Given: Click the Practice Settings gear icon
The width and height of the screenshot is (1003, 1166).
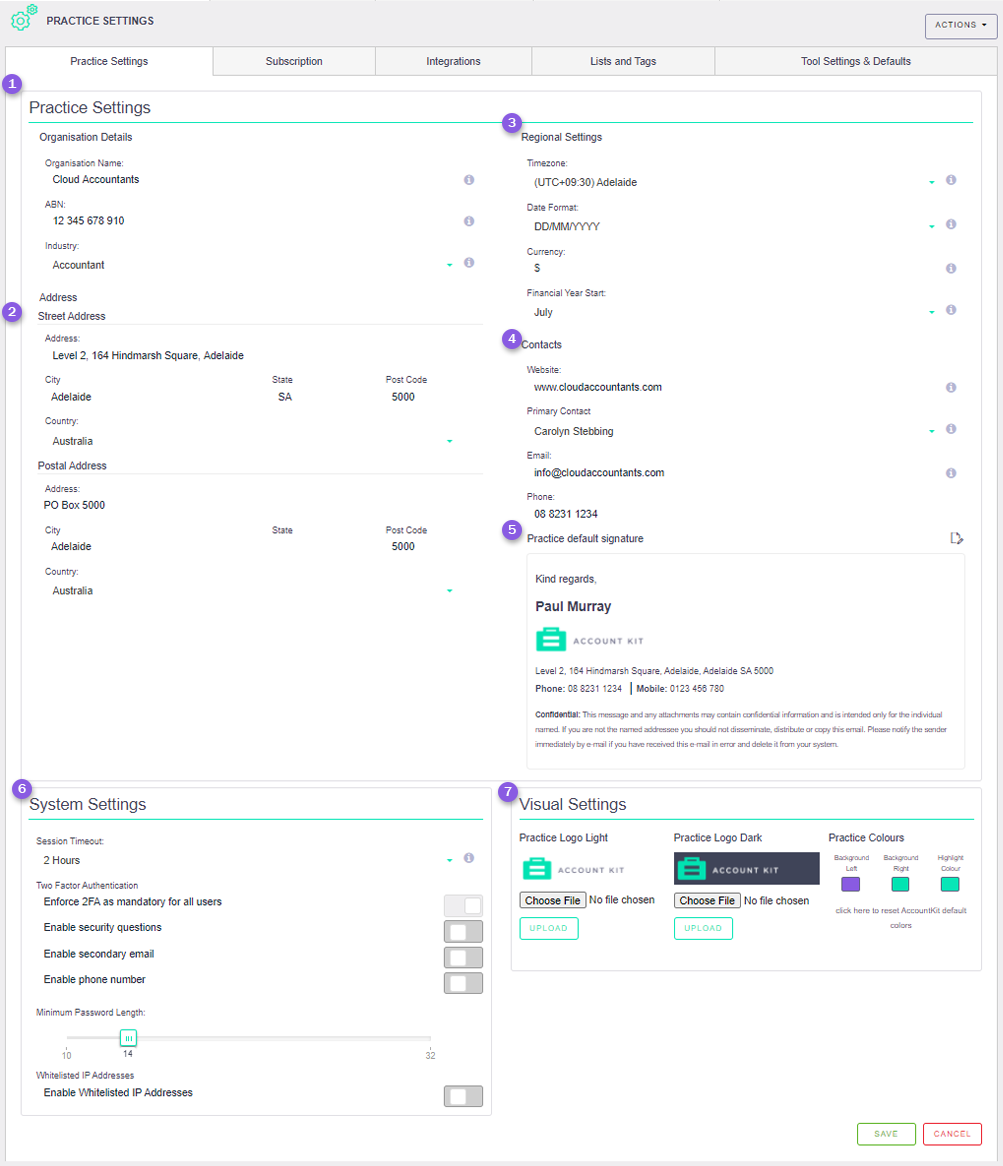Looking at the screenshot, I should click(x=23, y=18).
